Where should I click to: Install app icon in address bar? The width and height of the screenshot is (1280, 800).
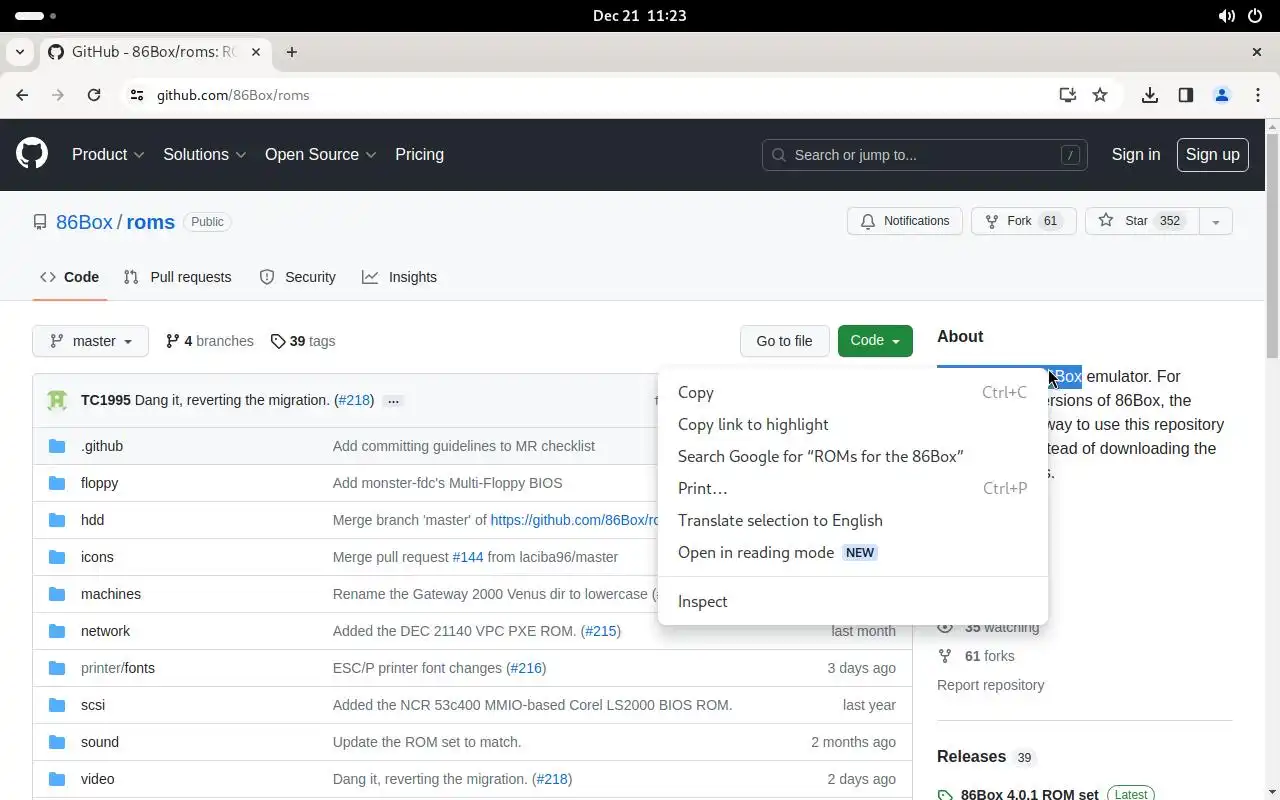point(1068,95)
